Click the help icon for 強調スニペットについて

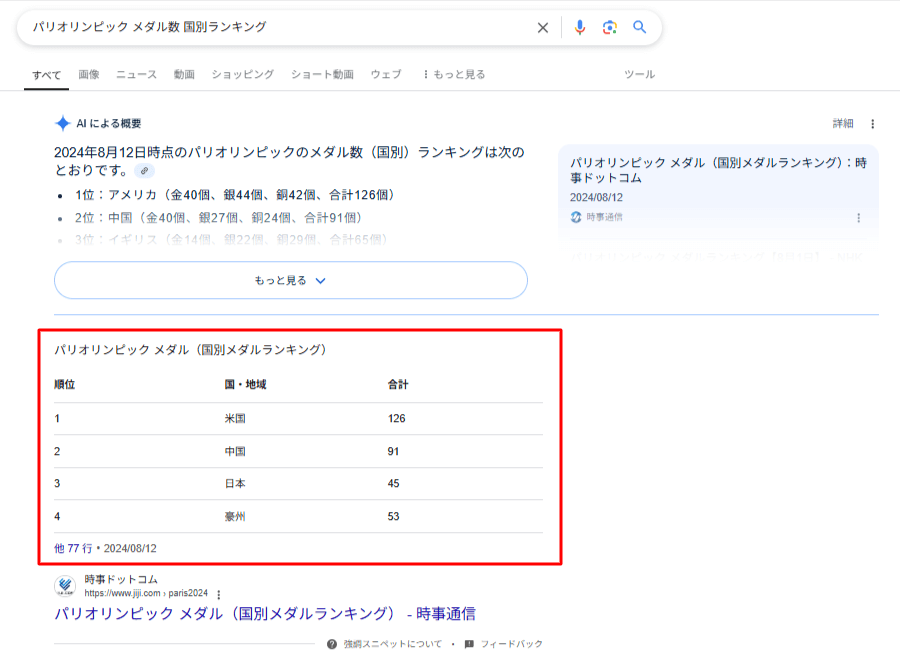coord(332,644)
